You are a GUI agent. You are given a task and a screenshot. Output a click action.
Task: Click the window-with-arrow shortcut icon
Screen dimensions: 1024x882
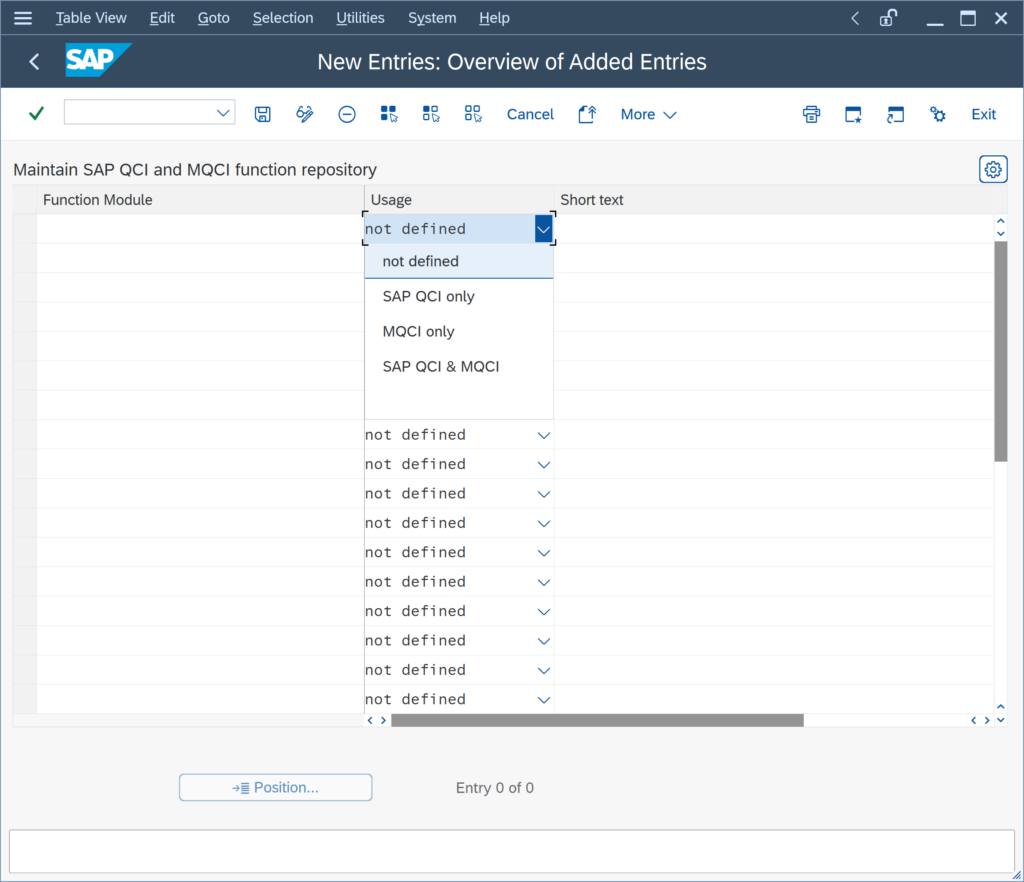click(895, 114)
